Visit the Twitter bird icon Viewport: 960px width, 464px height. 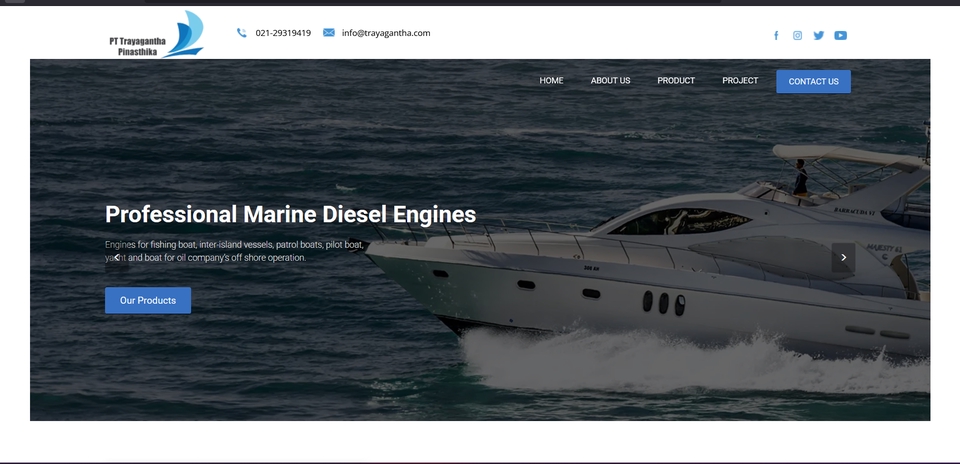[x=819, y=35]
